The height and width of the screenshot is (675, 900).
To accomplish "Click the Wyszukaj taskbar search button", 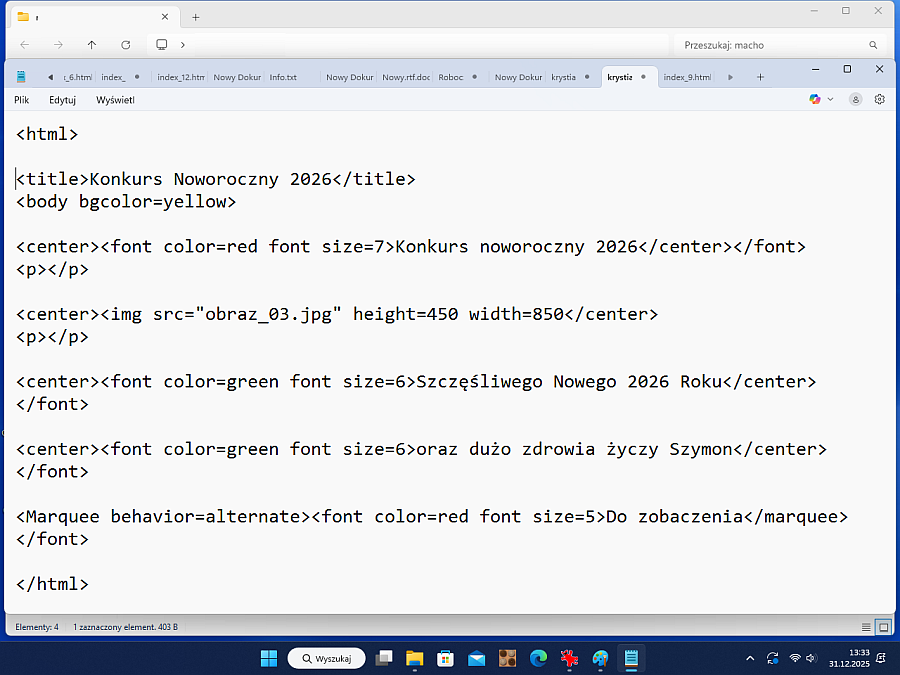I will tap(326, 658).
